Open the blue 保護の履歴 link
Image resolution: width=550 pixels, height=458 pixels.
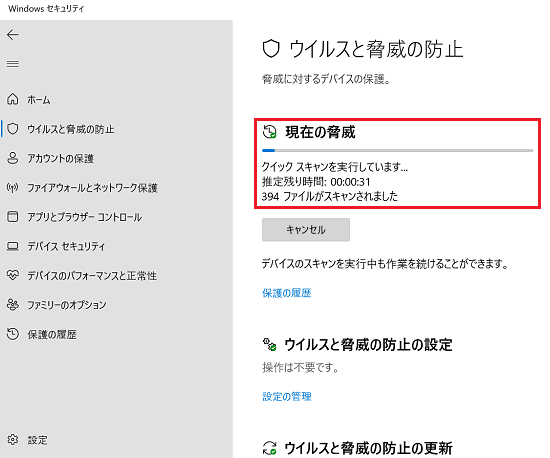click(287, 293)
